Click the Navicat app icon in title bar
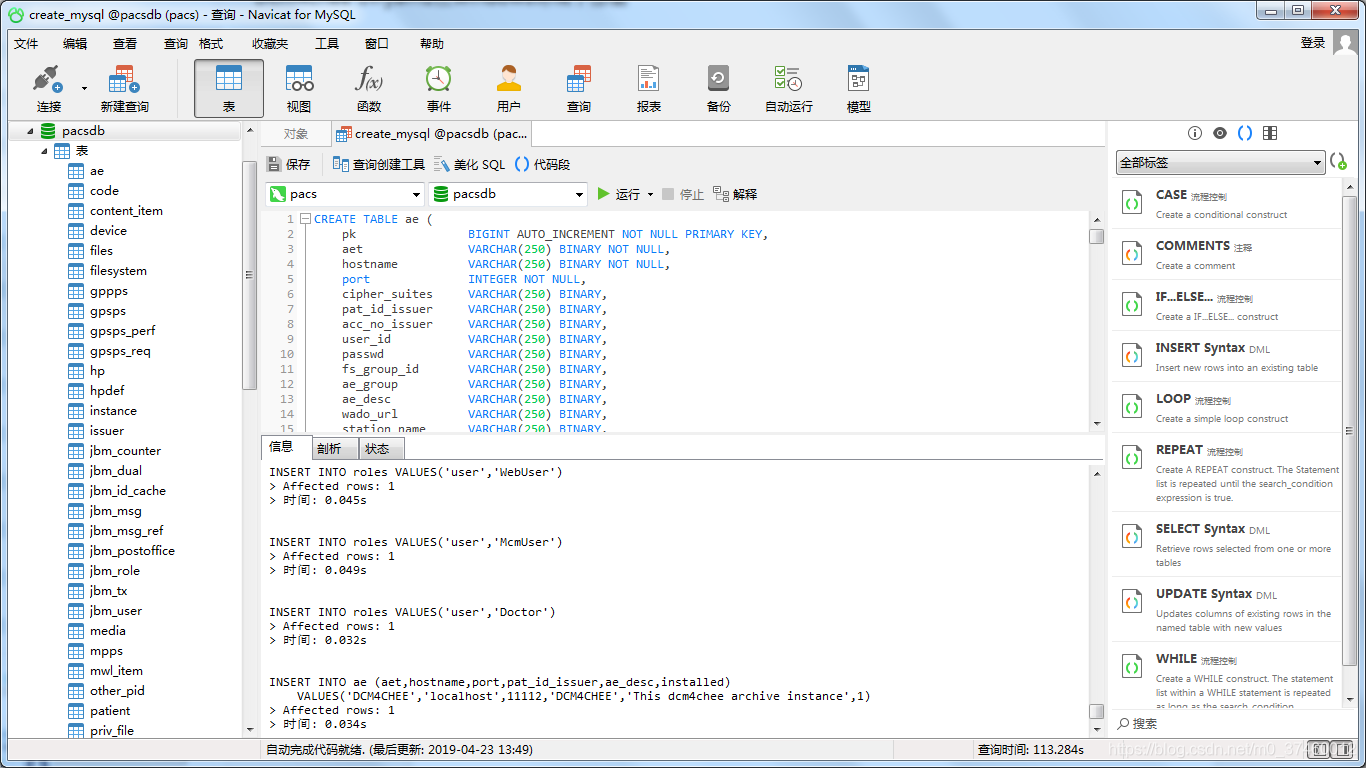The image size is (1366, 768). [15, 14]
